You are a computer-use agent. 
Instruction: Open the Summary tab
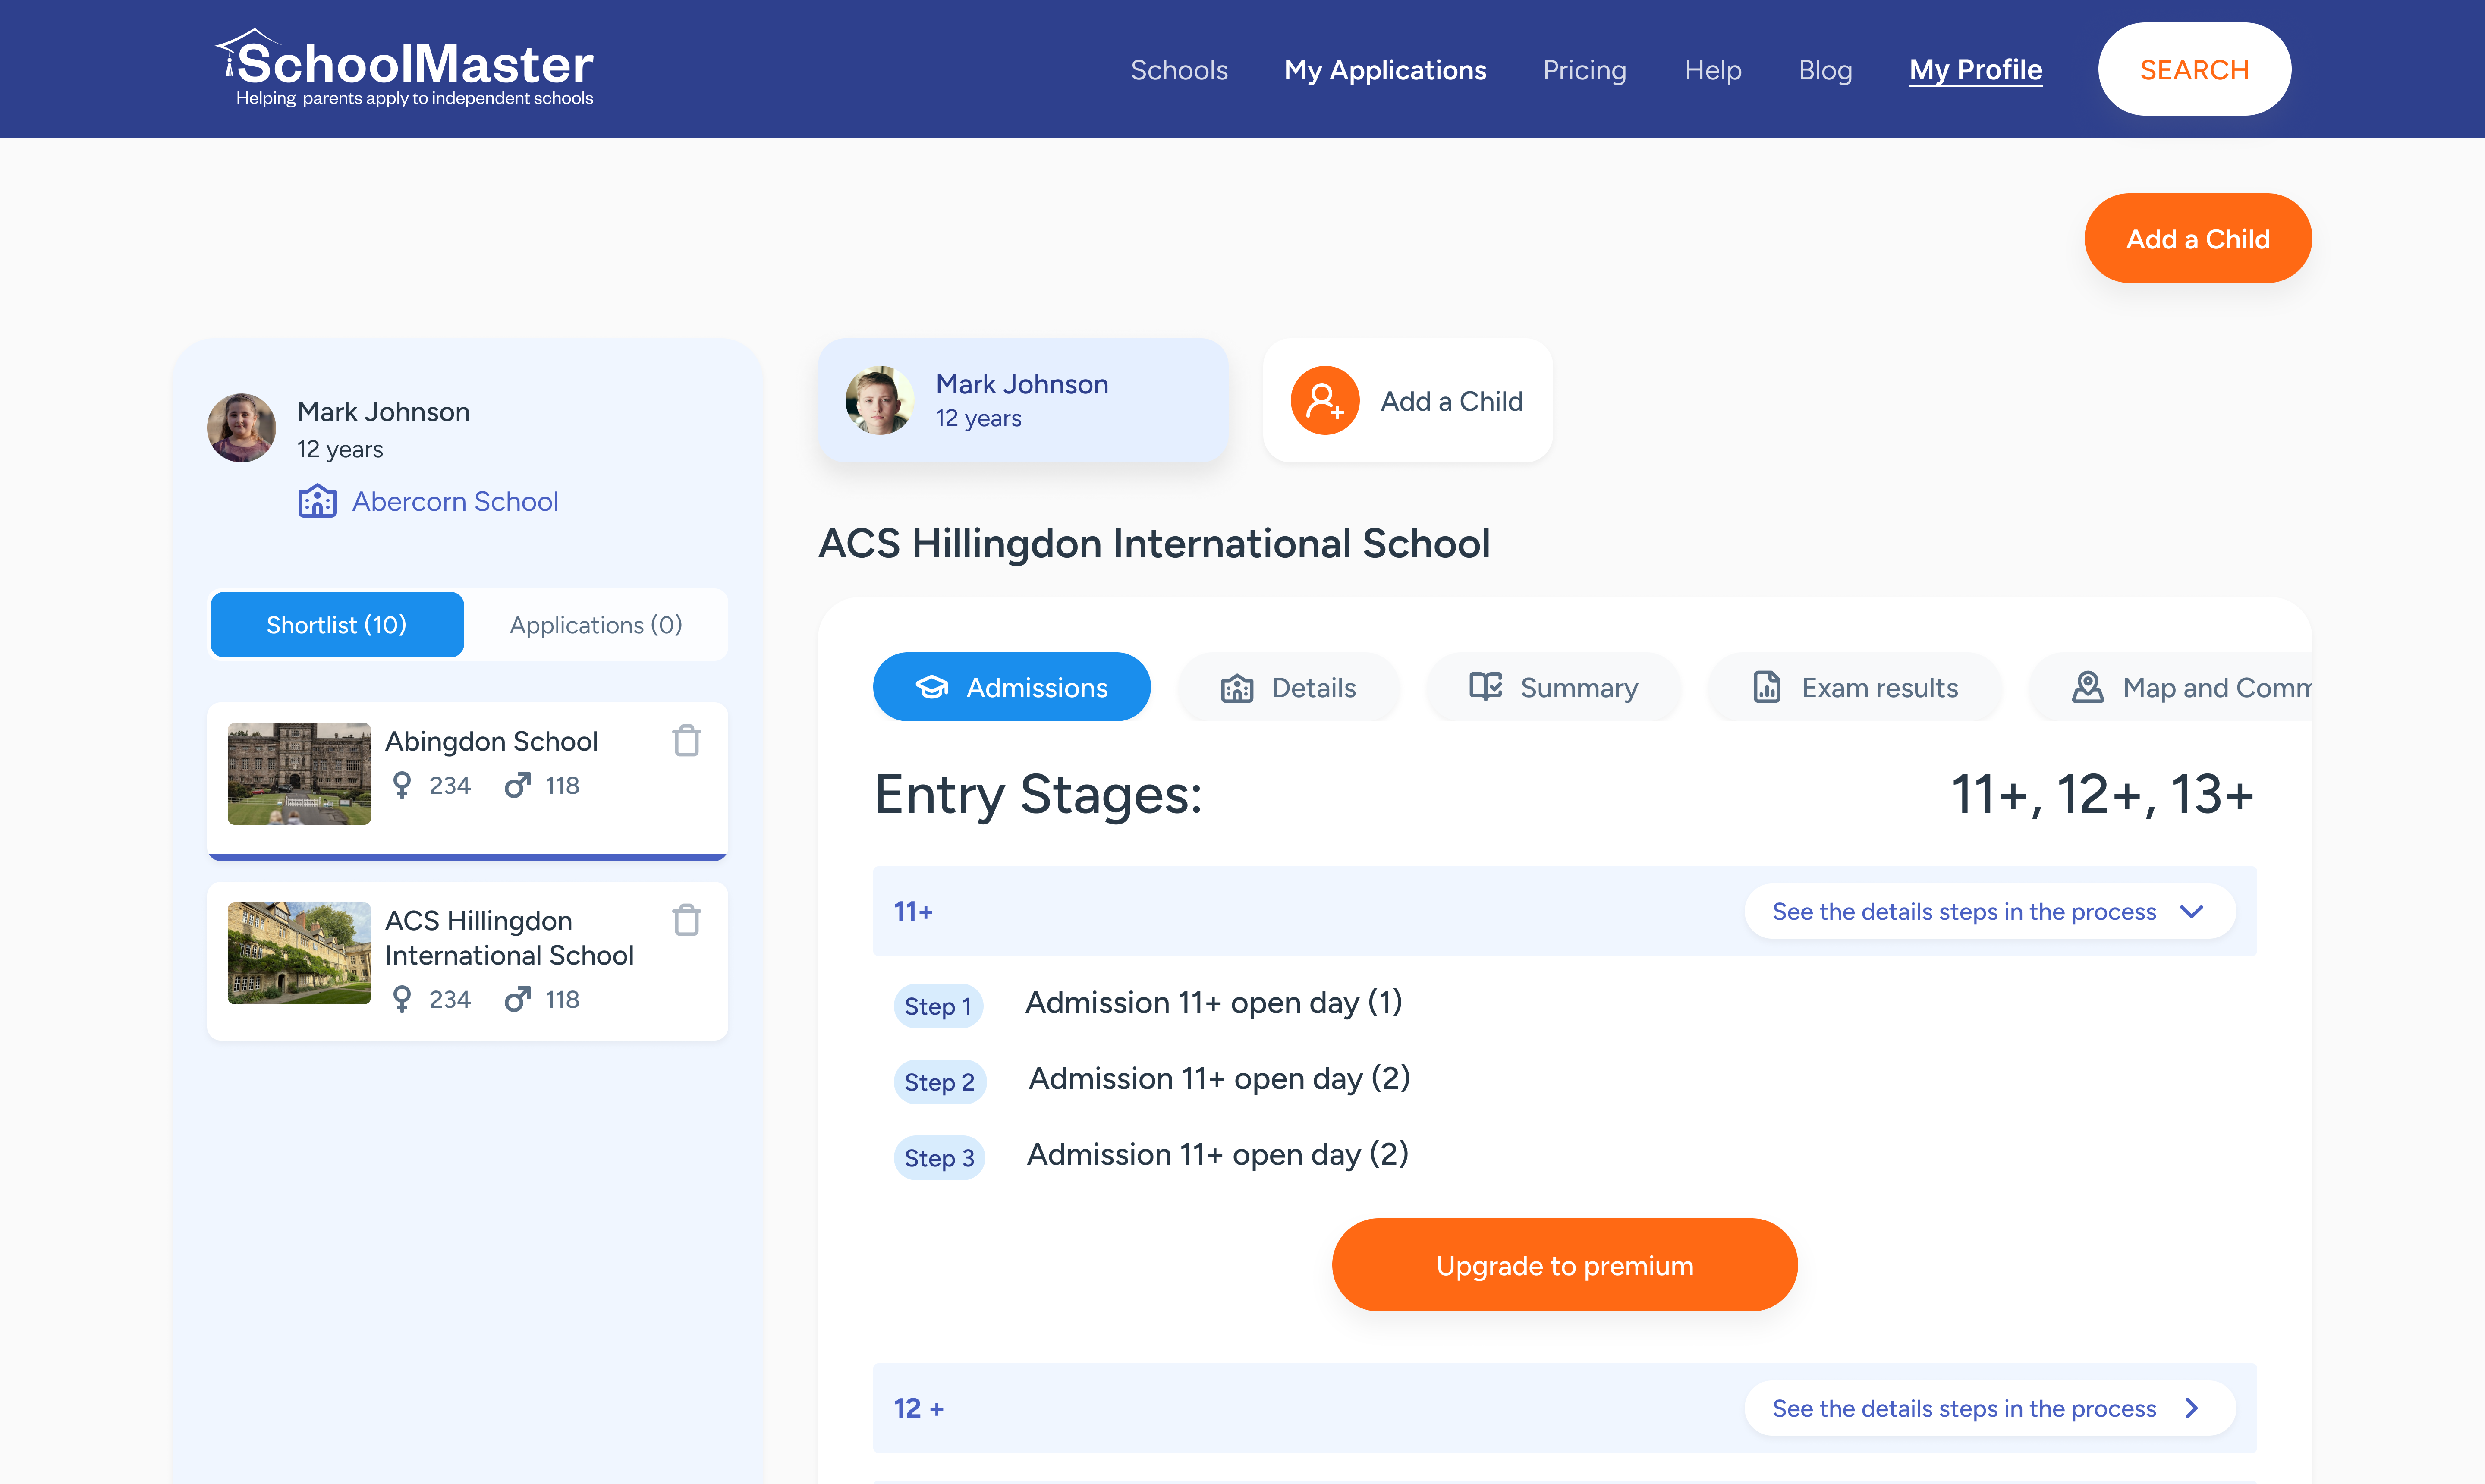click(x=1553, y=687)
